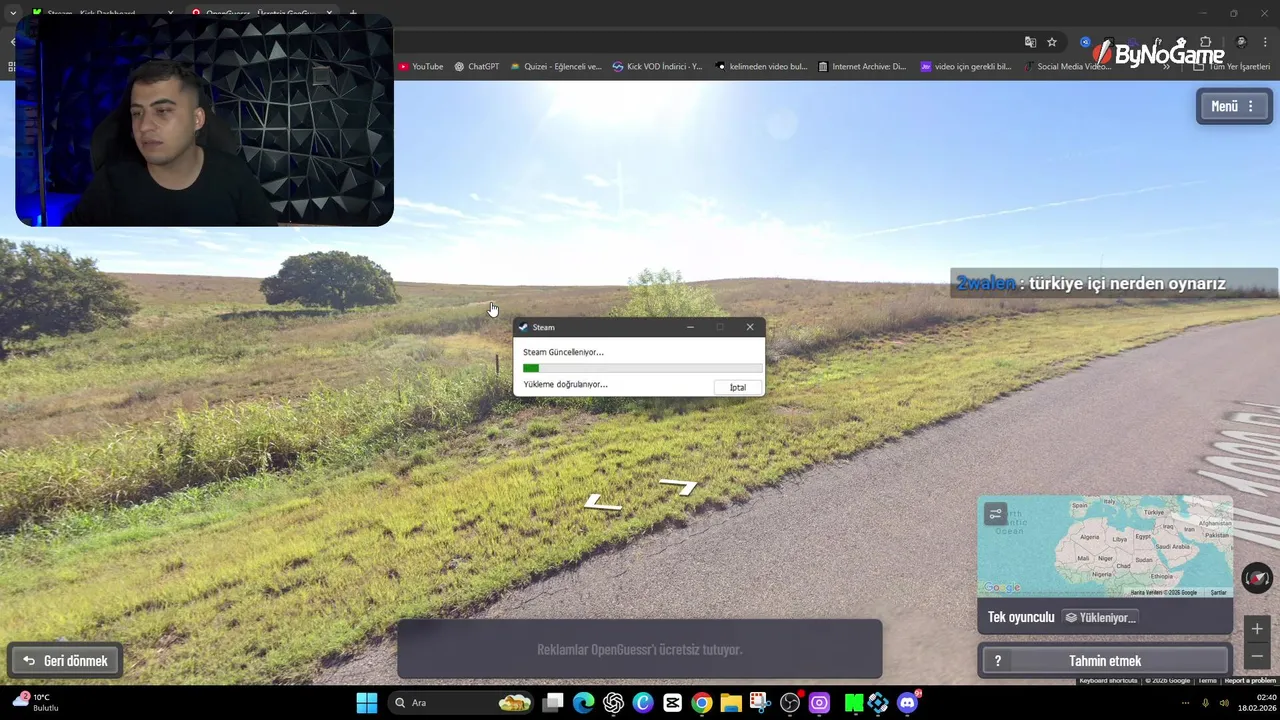Click the Terms link on street view

(x=1208, y=681)
